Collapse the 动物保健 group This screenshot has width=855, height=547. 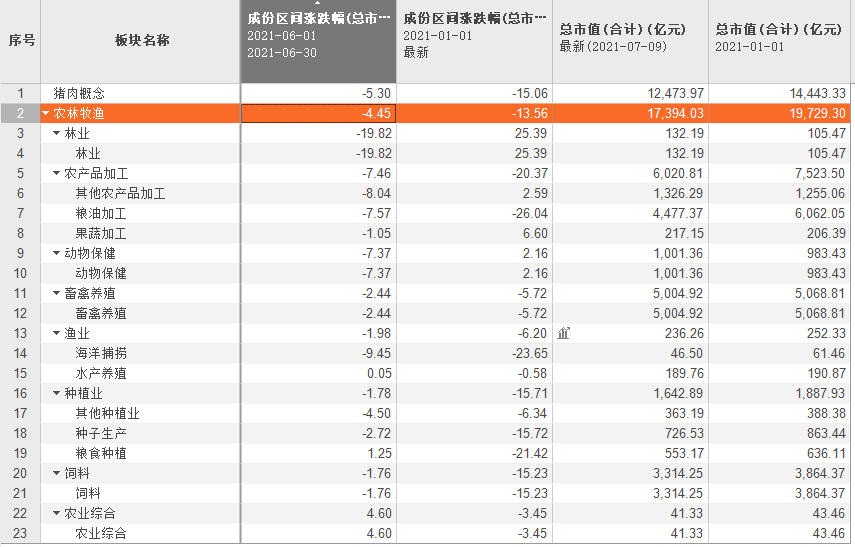56,253
